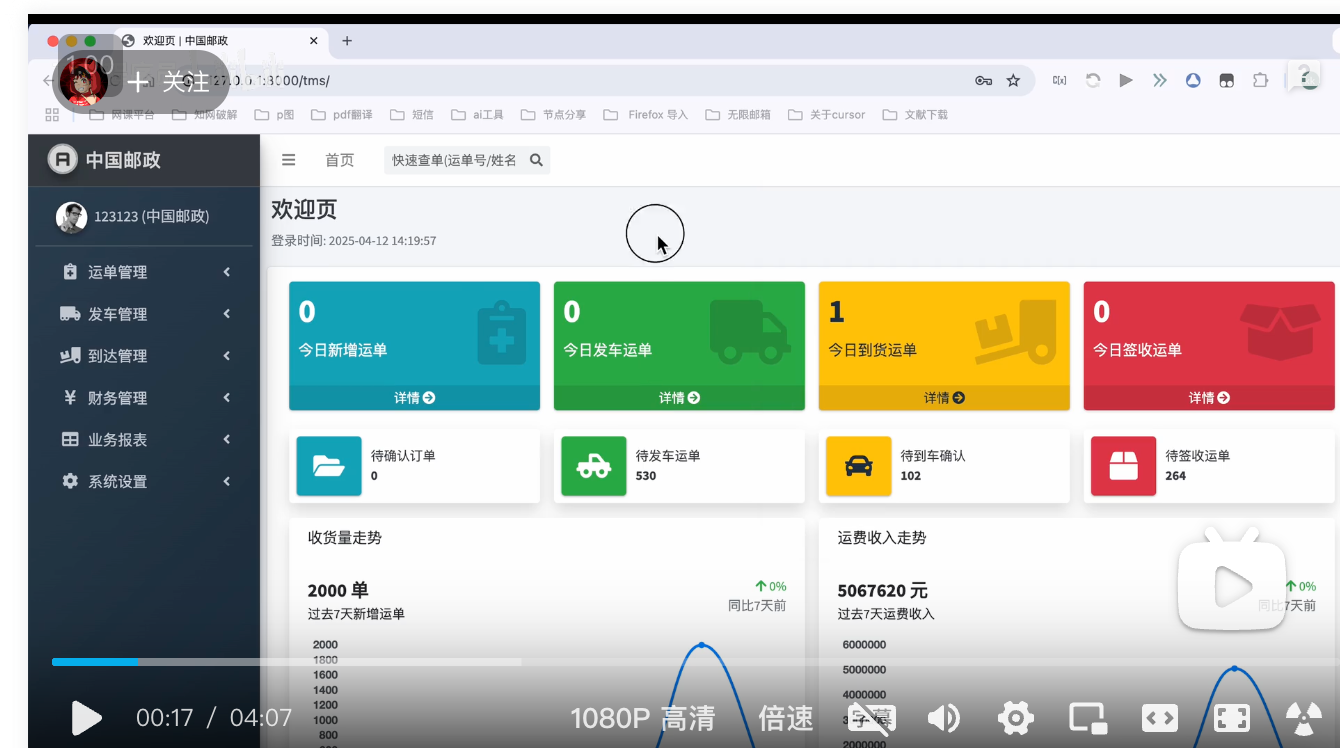Open the 文献下载 bookmark folder
This screenshot has width=1340, height=748.
[915, 115]
